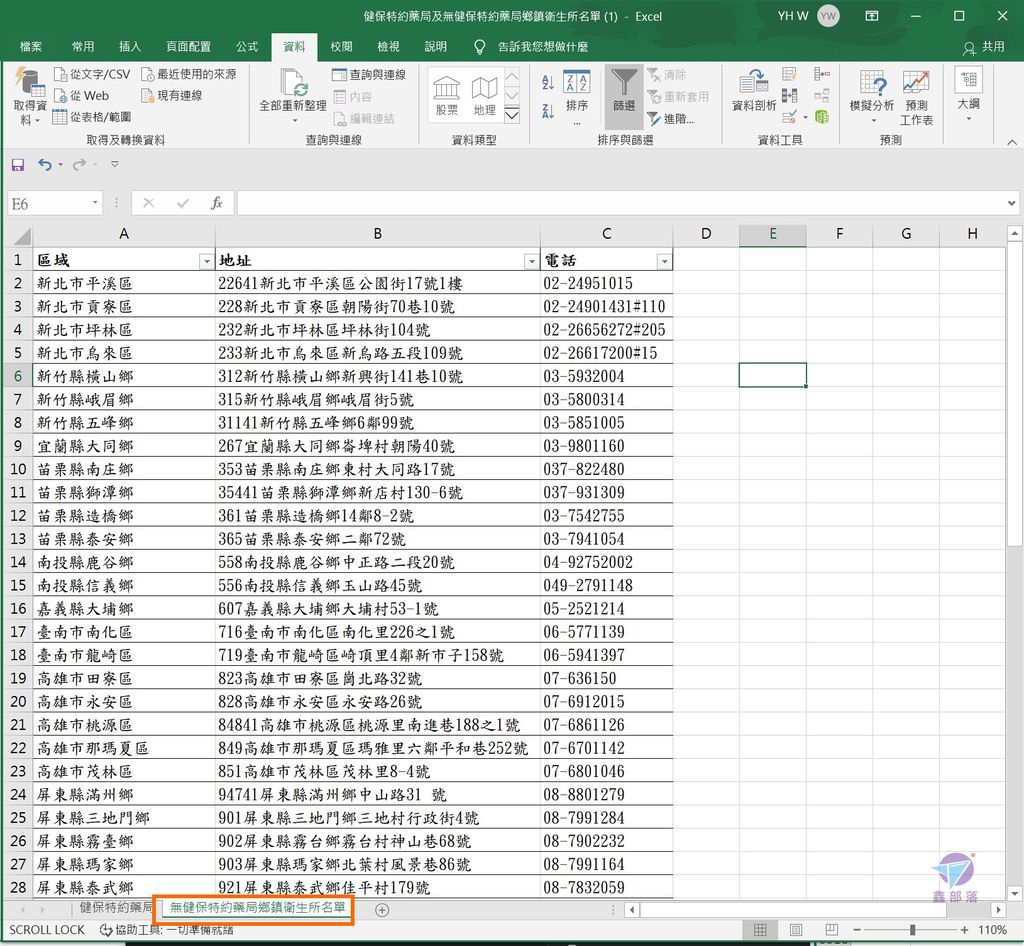
Task: Customize the Quick Access Toolbar
Action: click(114, 165)
